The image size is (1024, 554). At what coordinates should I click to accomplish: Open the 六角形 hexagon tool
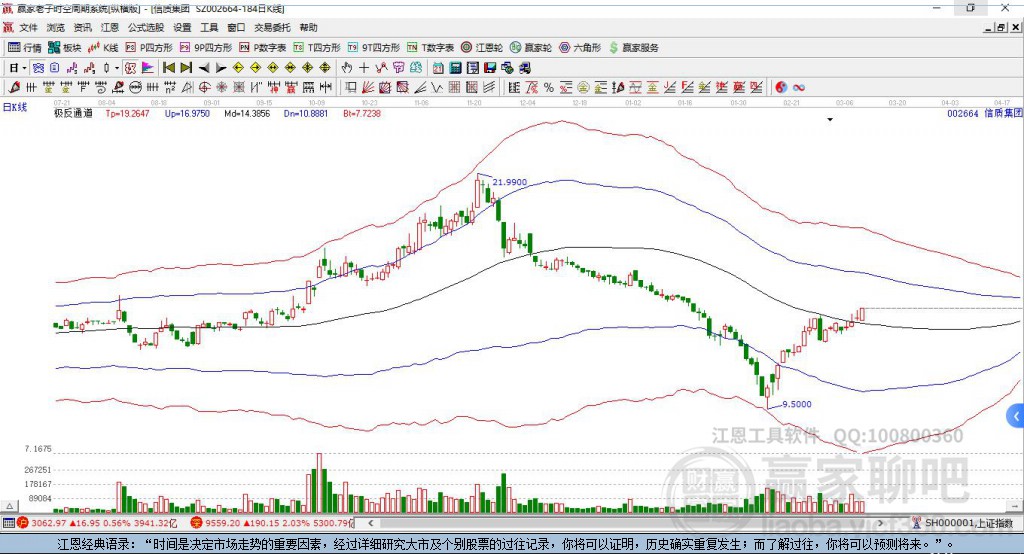pyautogui.click(x=580, y=48)
